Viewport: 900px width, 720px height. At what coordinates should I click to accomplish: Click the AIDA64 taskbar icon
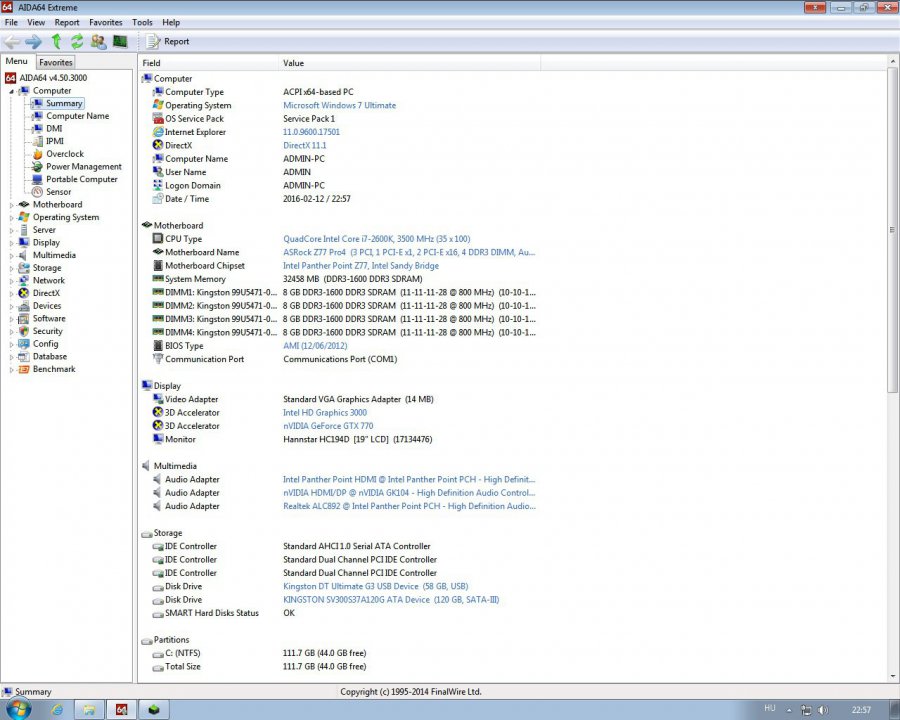point(121,710)
